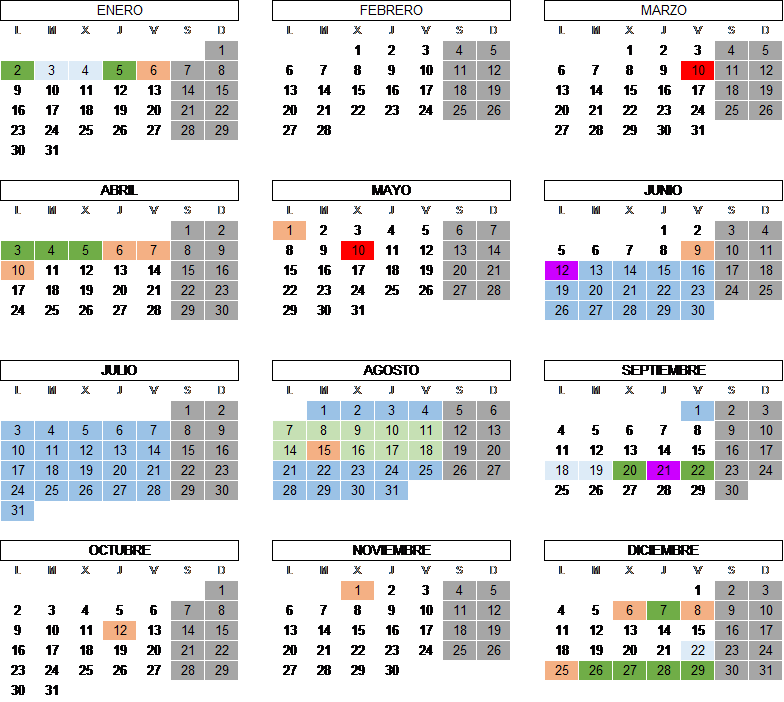Click the MAYO month header
The height and width of the screenshot is (702, 784).
click(x=392, y=190)
